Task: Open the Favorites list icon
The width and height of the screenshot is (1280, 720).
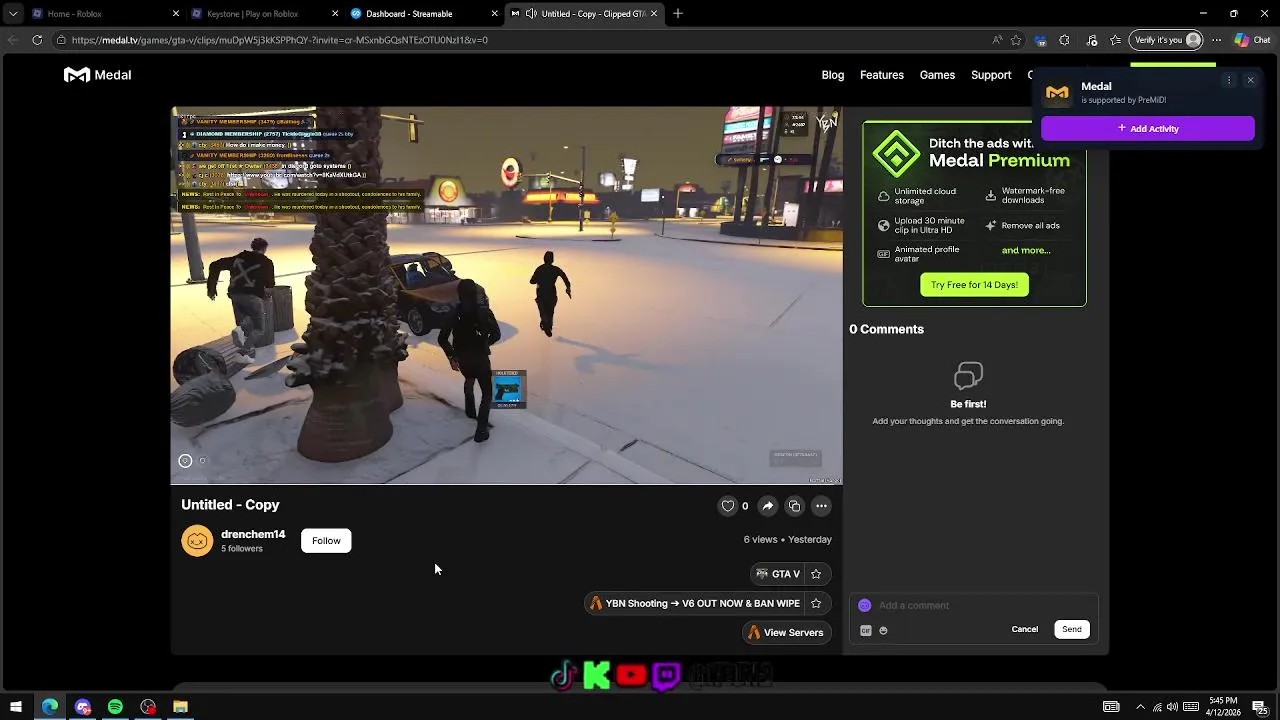Action: coord(1115,40)
